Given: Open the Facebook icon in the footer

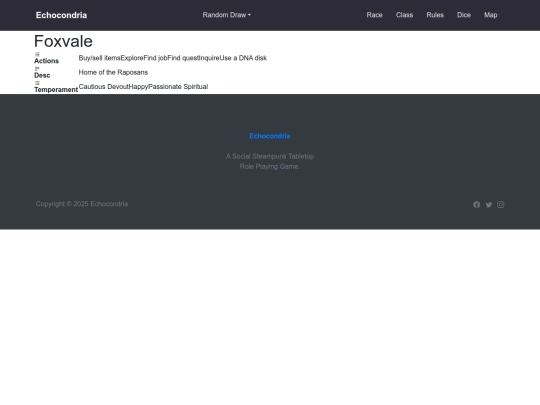Looking at the screenshot, I should point(476,205).
